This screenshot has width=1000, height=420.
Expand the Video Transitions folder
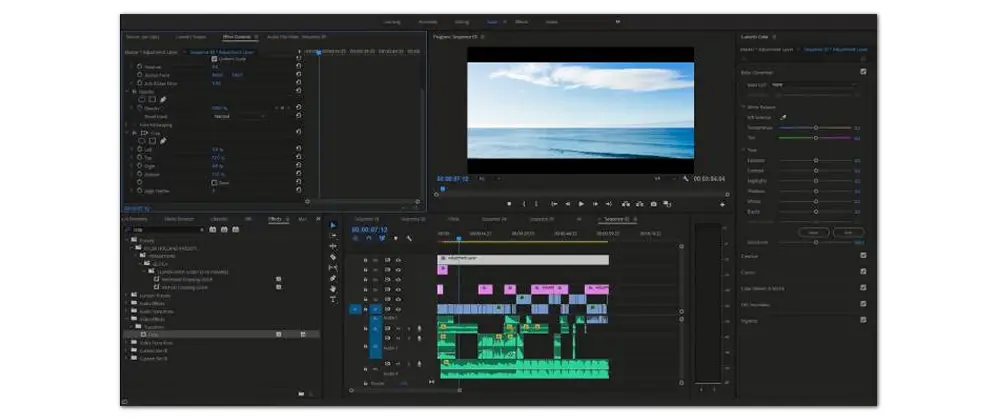127,343
